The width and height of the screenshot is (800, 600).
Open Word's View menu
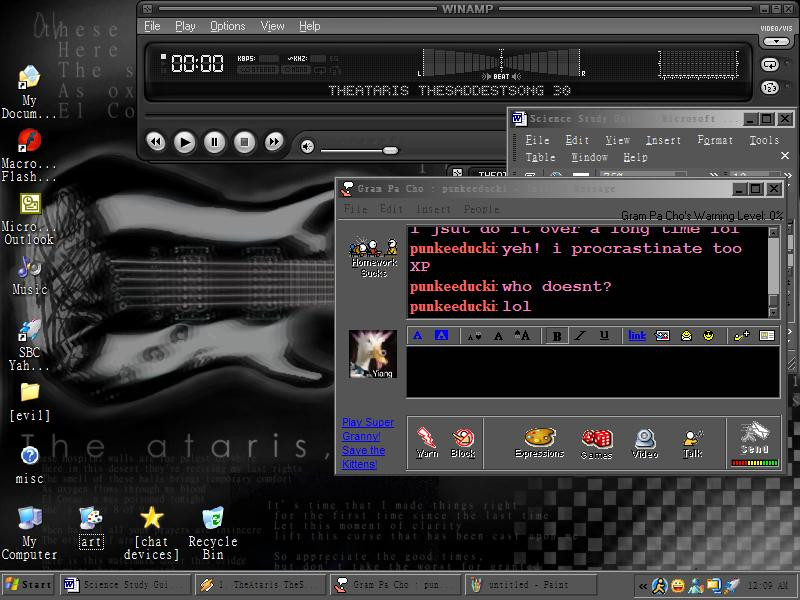point(617,140)
